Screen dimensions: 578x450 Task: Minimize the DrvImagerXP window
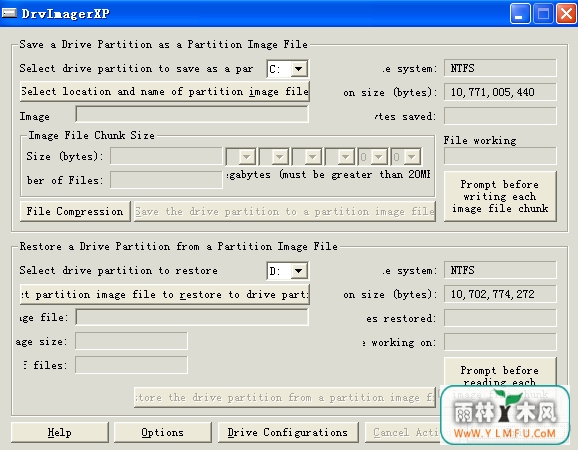(x=520, y=14)
